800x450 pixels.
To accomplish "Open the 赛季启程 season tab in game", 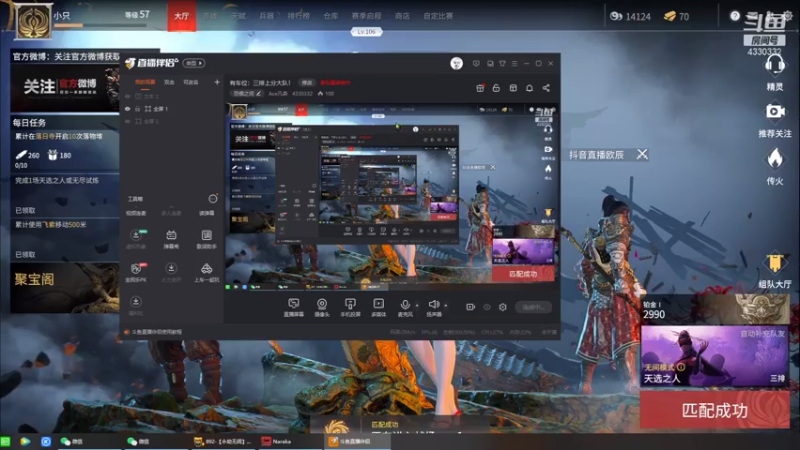I will (366, 16).
